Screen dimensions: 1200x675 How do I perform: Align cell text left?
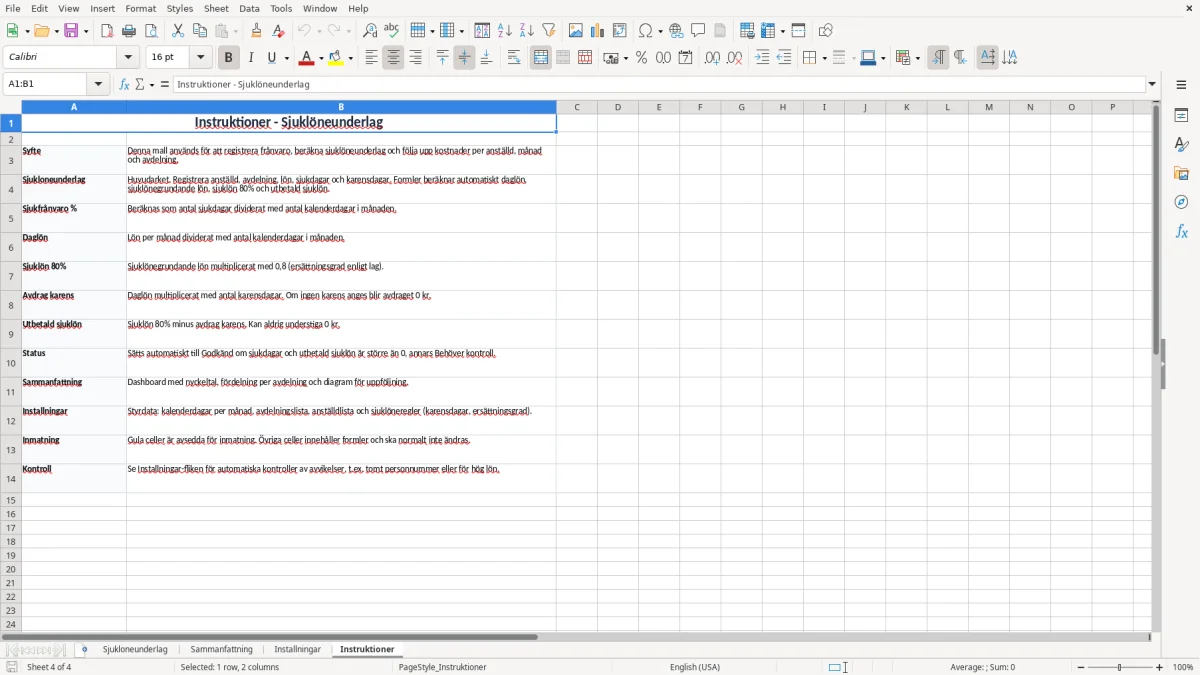tap(371, 58)
